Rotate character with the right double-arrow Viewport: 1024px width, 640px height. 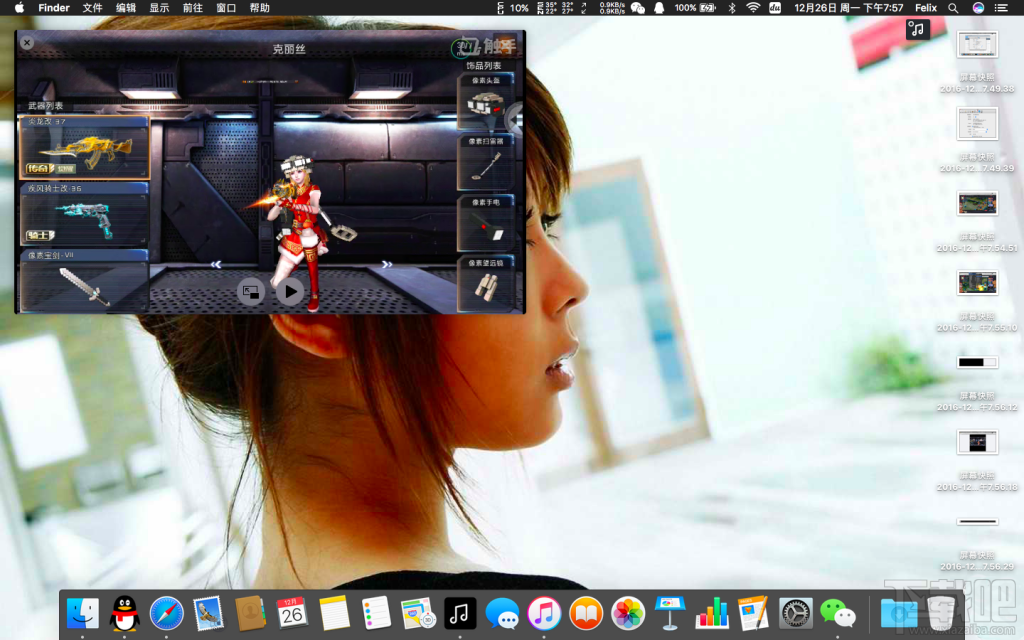[x=387, y=265]
